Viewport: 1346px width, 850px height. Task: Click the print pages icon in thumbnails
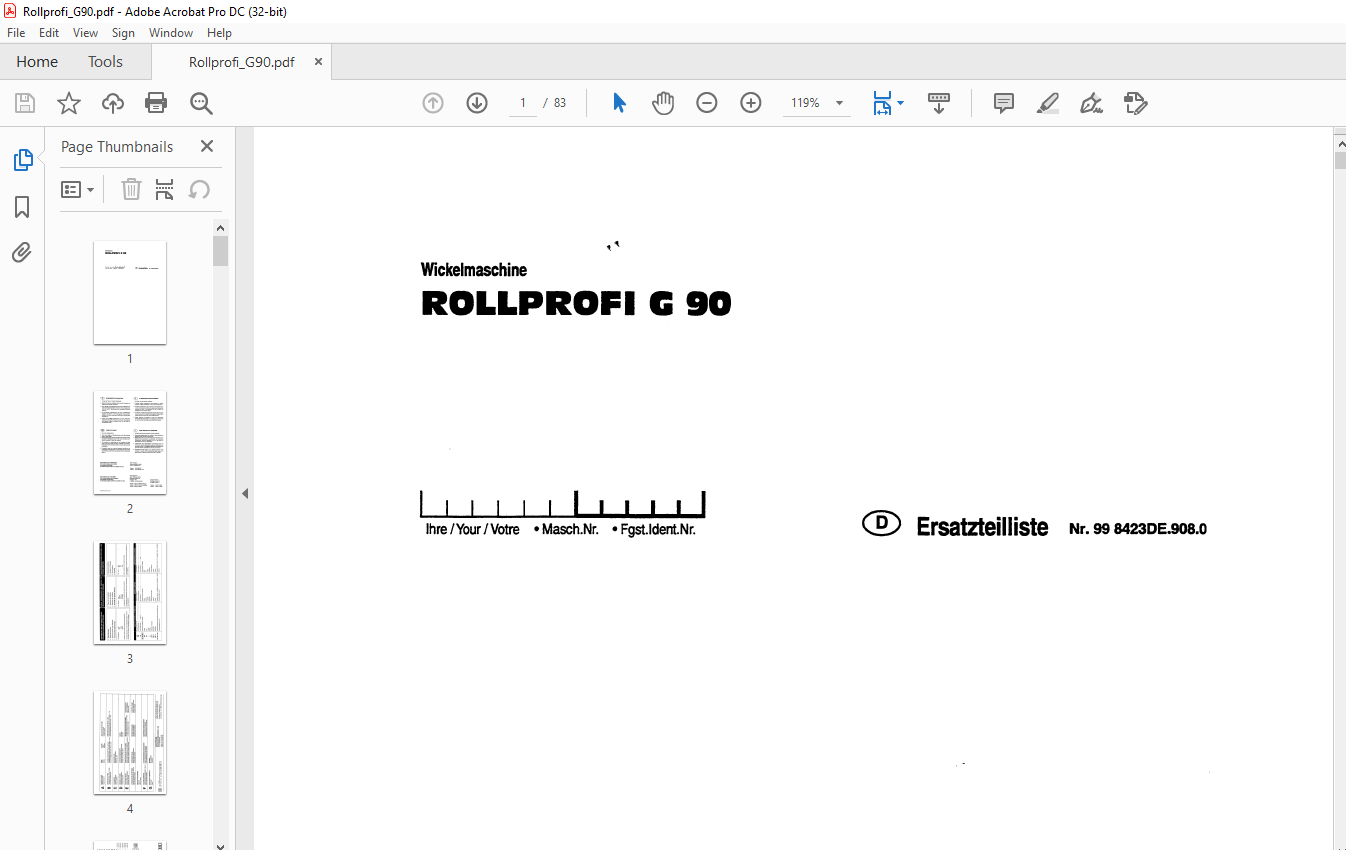[165, 189]
